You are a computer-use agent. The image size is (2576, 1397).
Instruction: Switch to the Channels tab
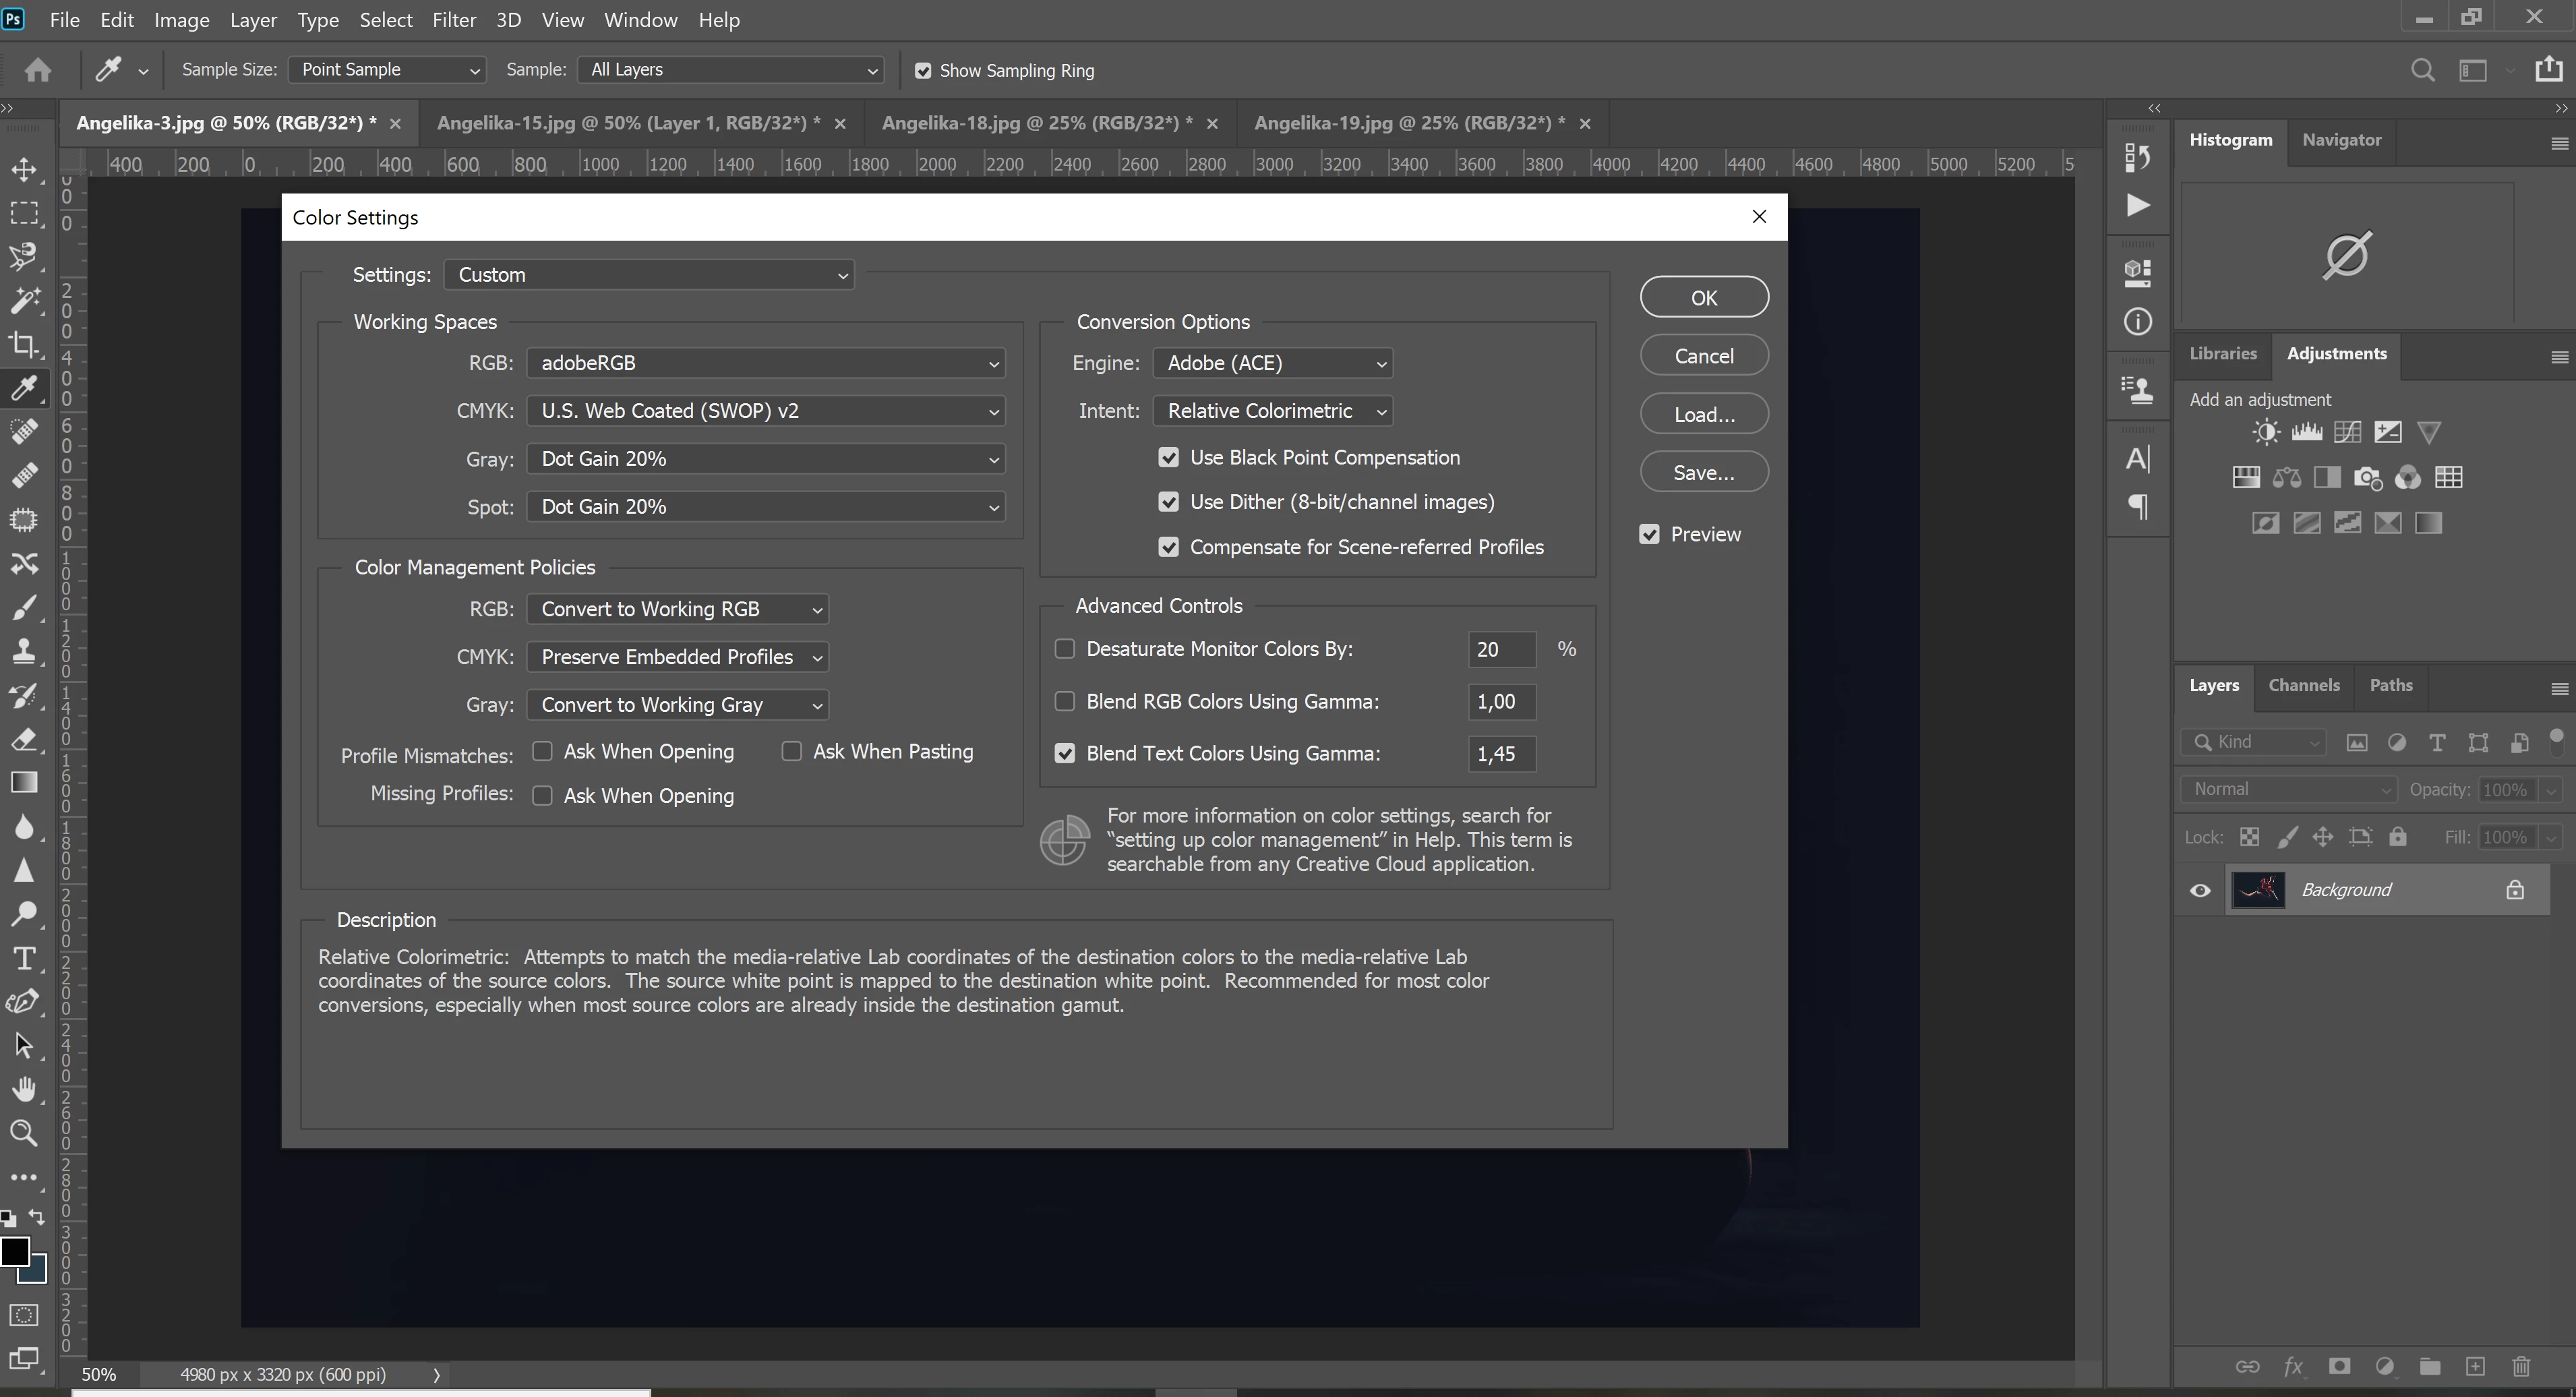[2303, 685]
